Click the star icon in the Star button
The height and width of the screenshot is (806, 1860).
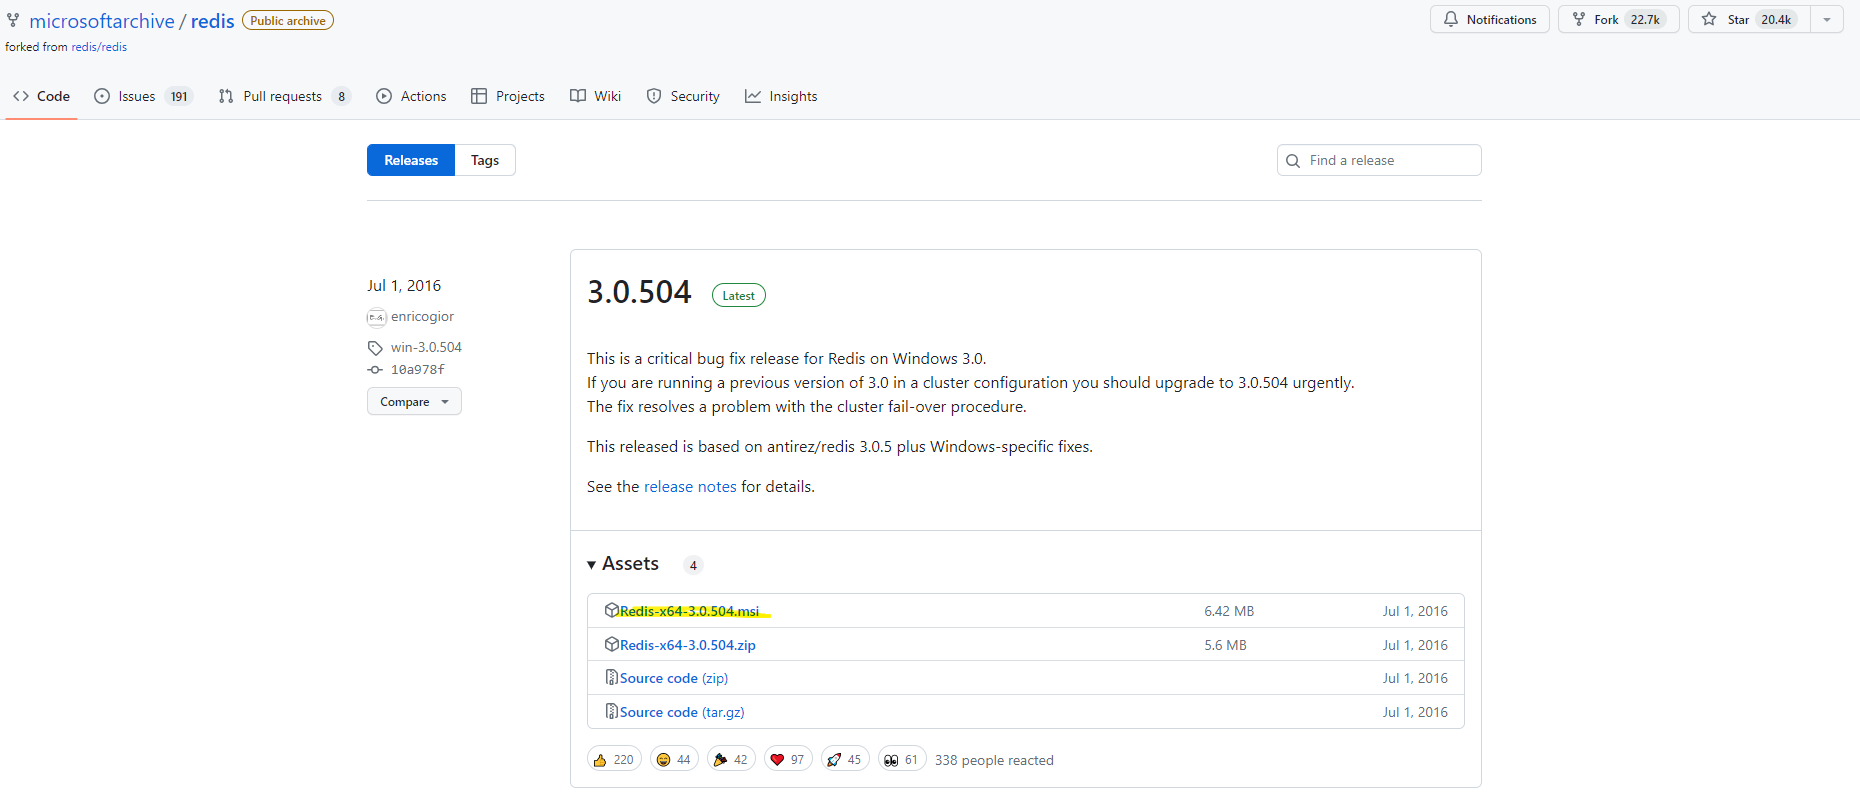[x=1709, y=19]
